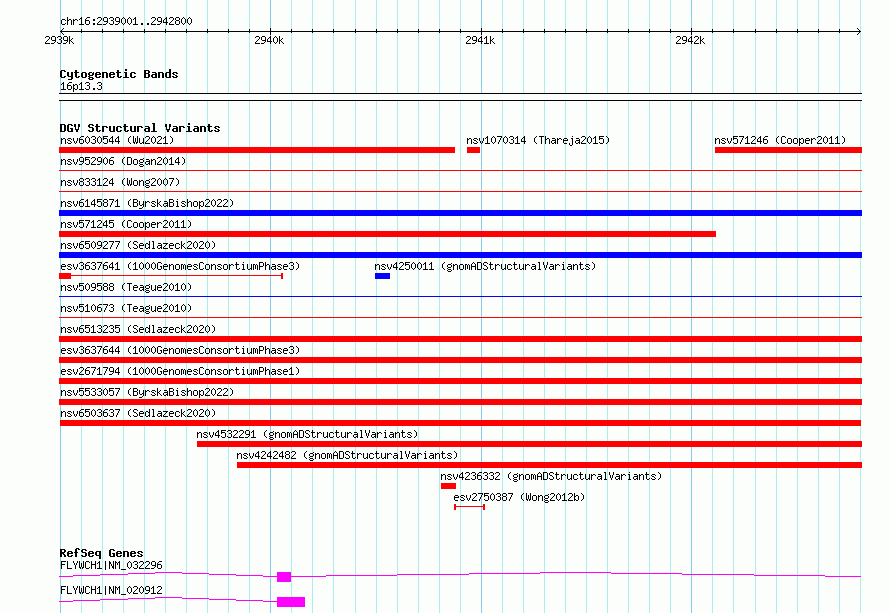Open nsv4242482 (gnomADStructuralVariants) label
Viewport: 890px width, 613px height.
click(x=347, y=455)
